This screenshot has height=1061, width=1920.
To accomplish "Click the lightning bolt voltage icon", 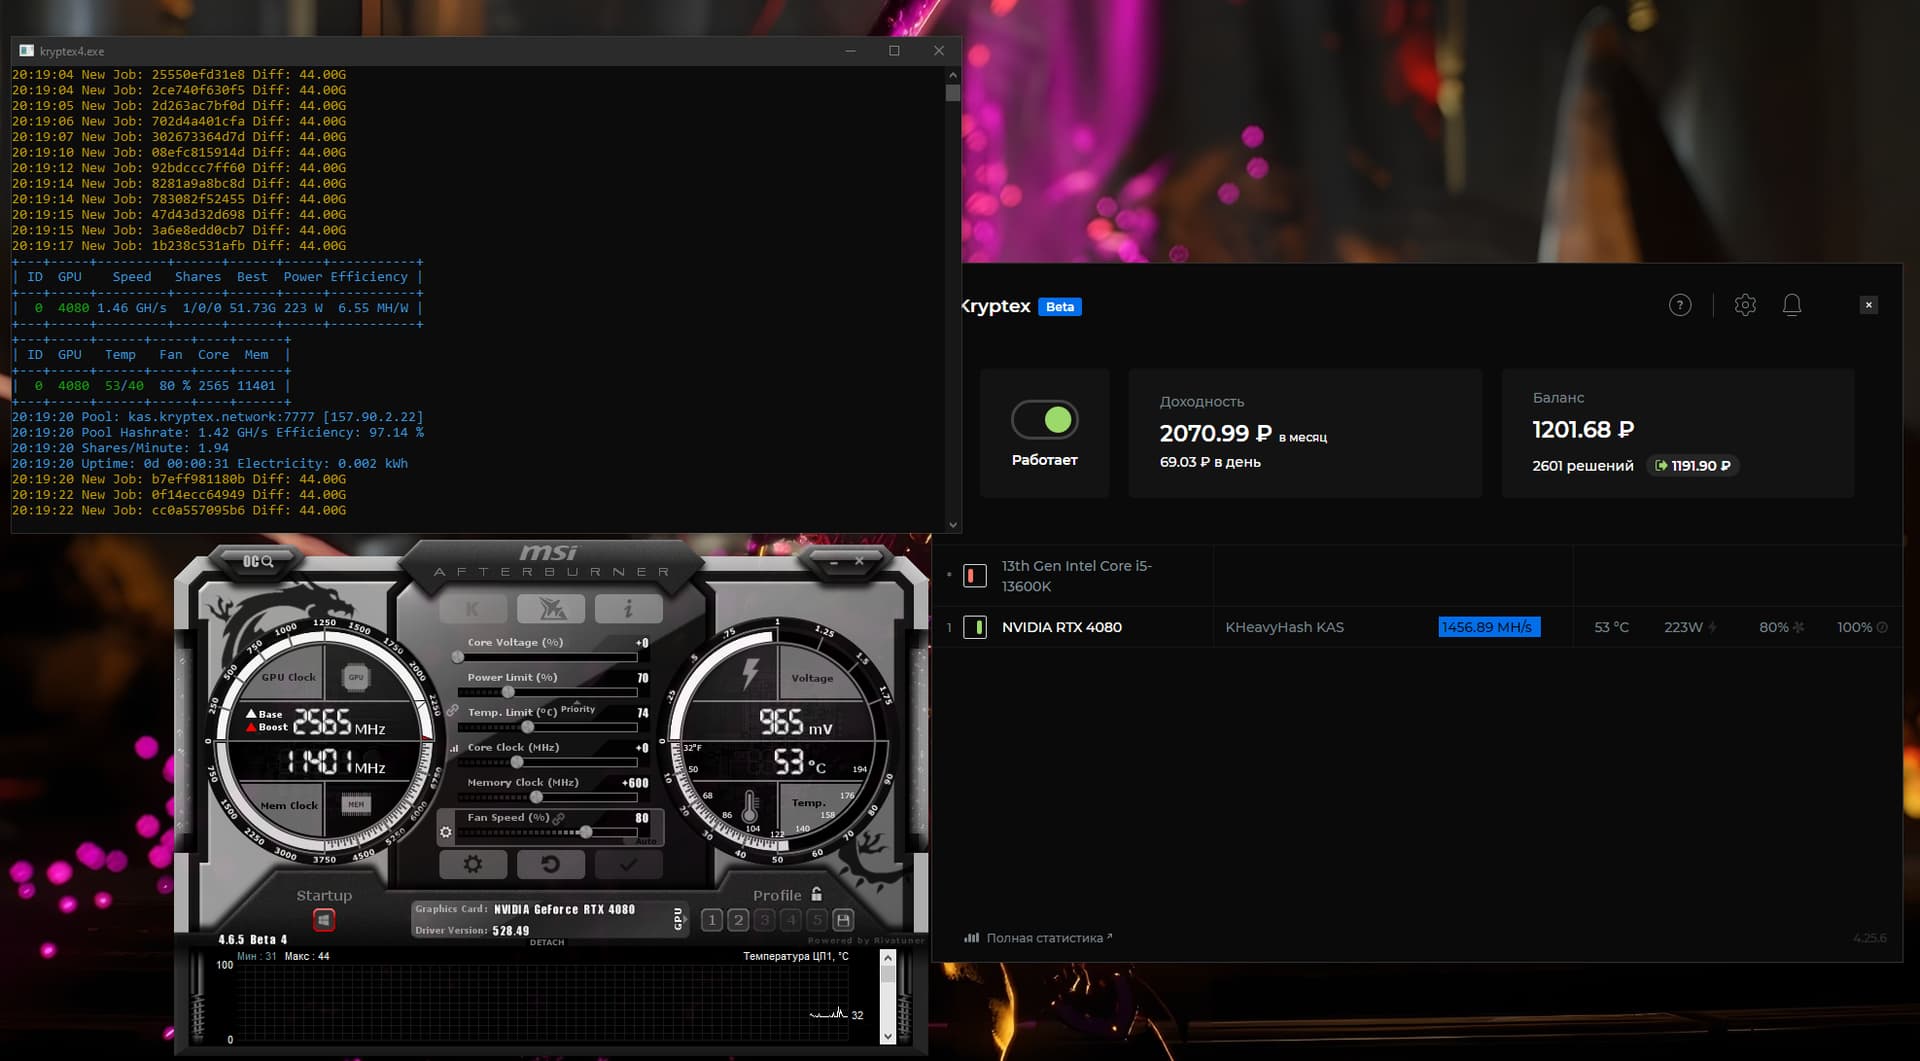I will pos(750,674).
